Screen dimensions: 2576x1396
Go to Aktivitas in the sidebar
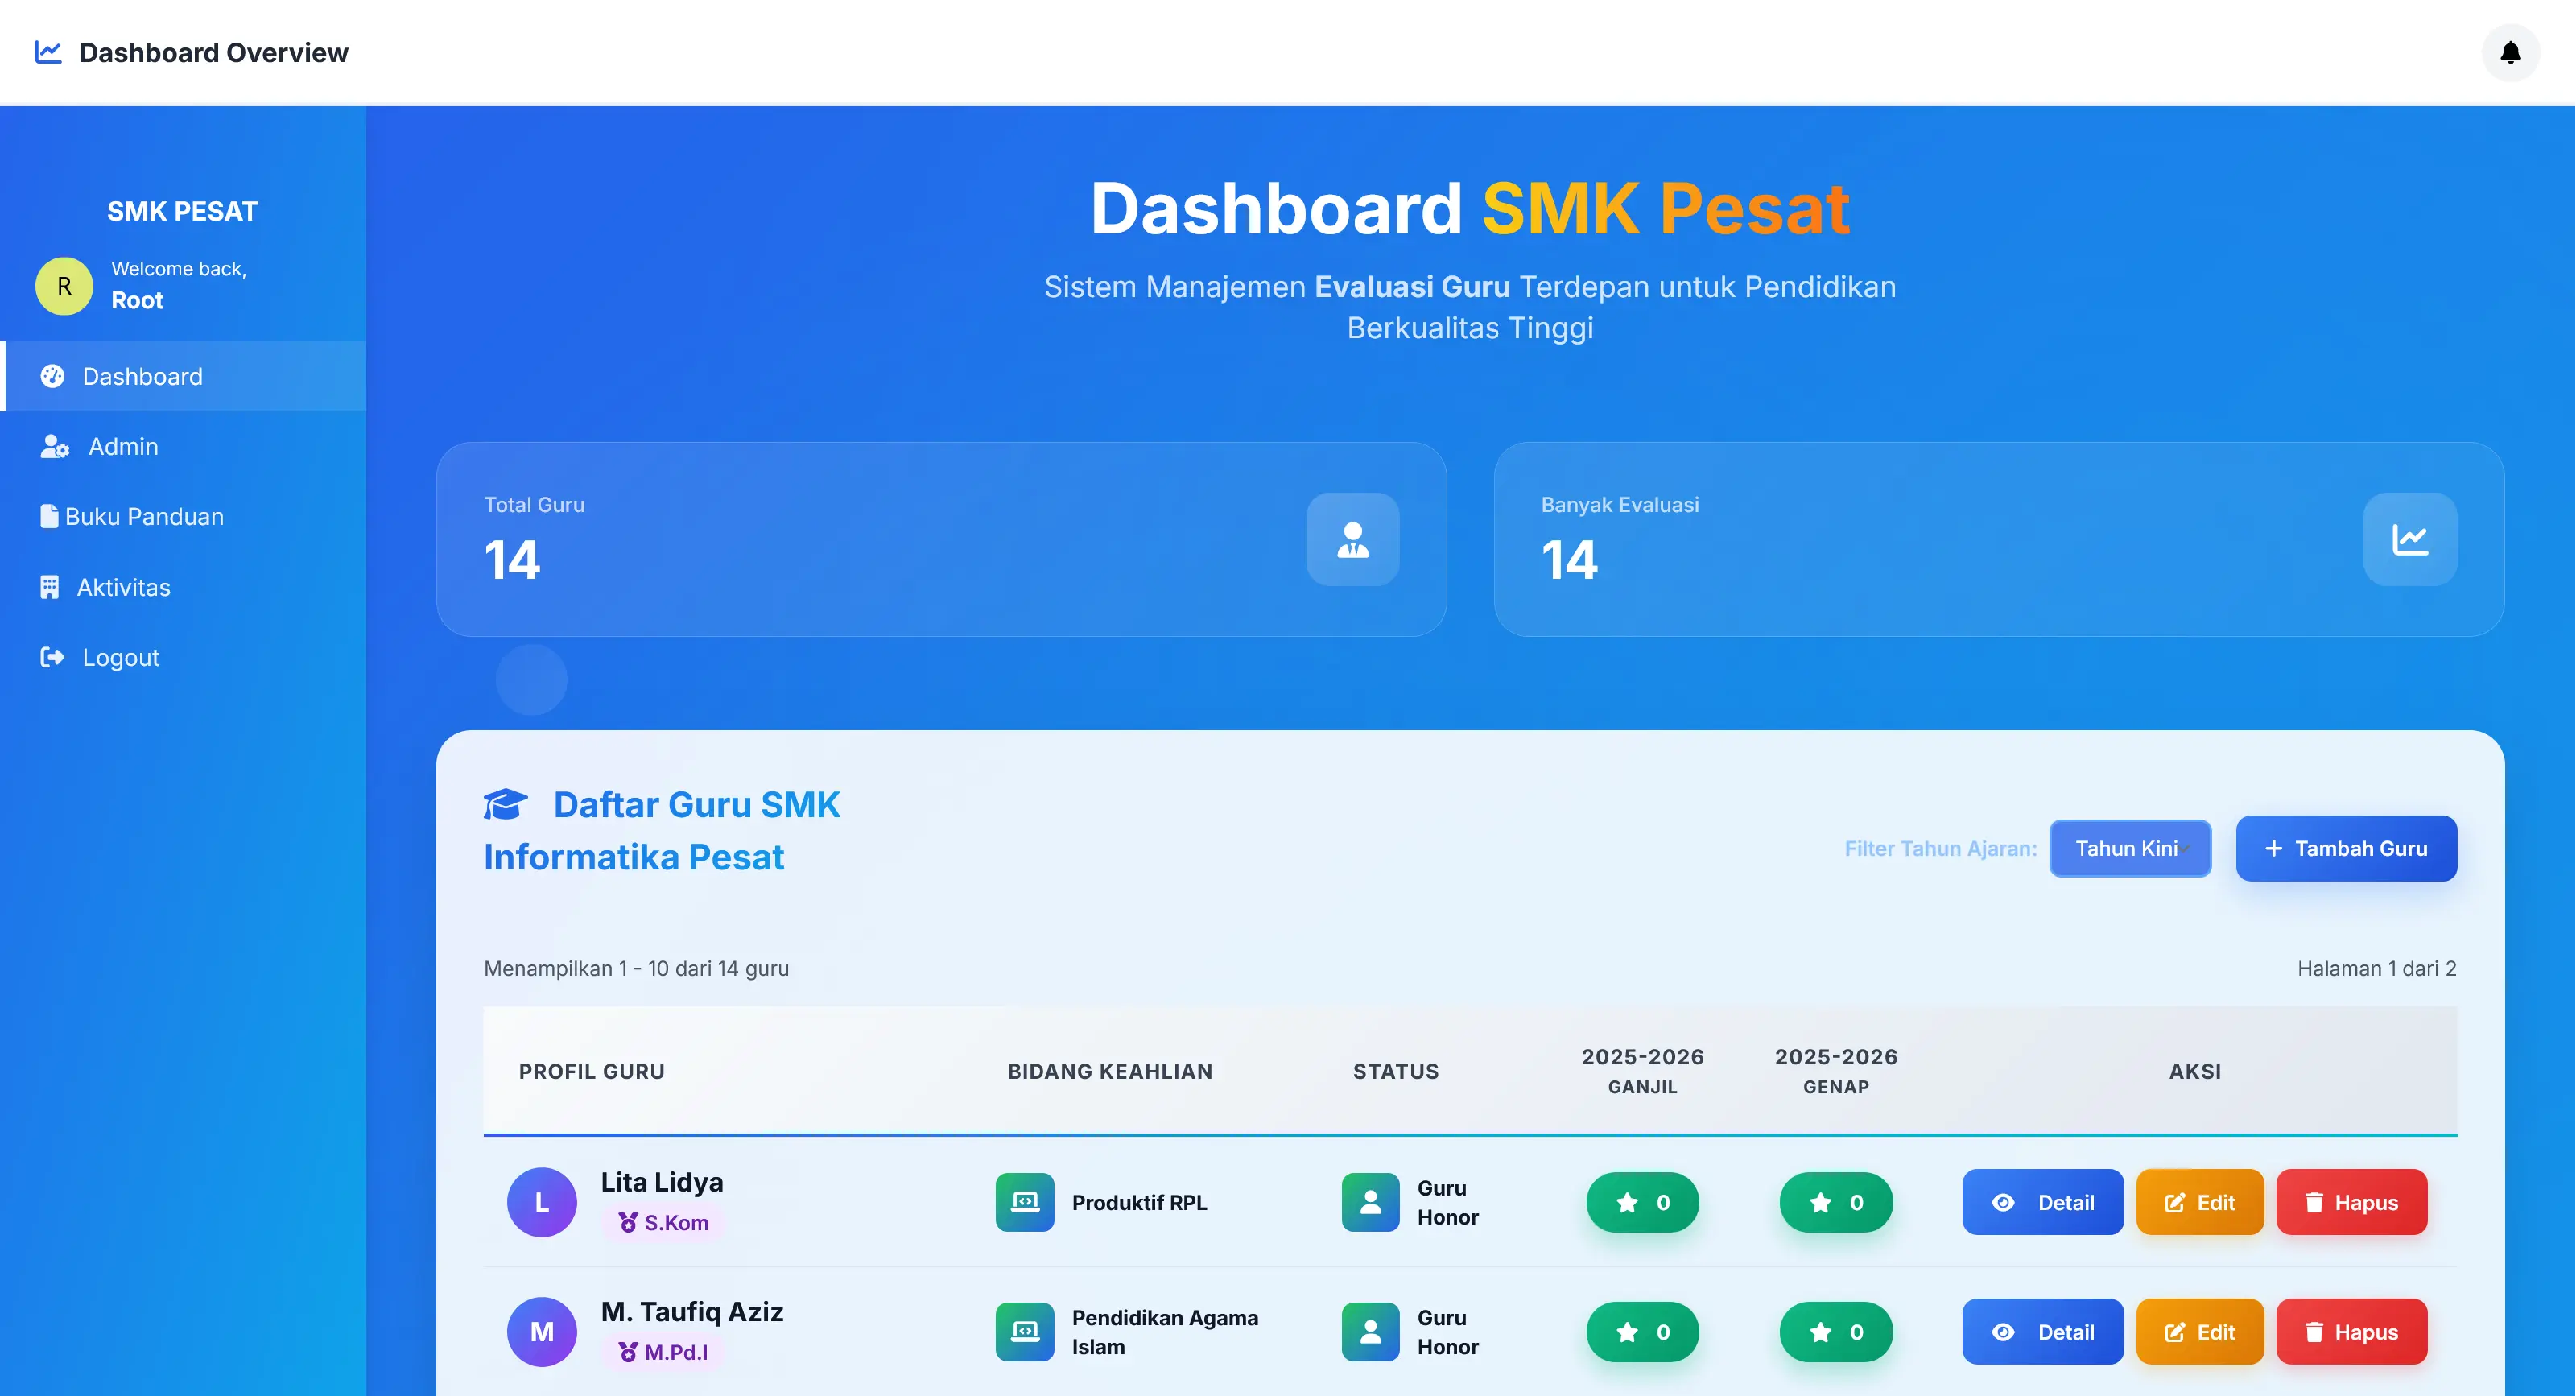122,587
